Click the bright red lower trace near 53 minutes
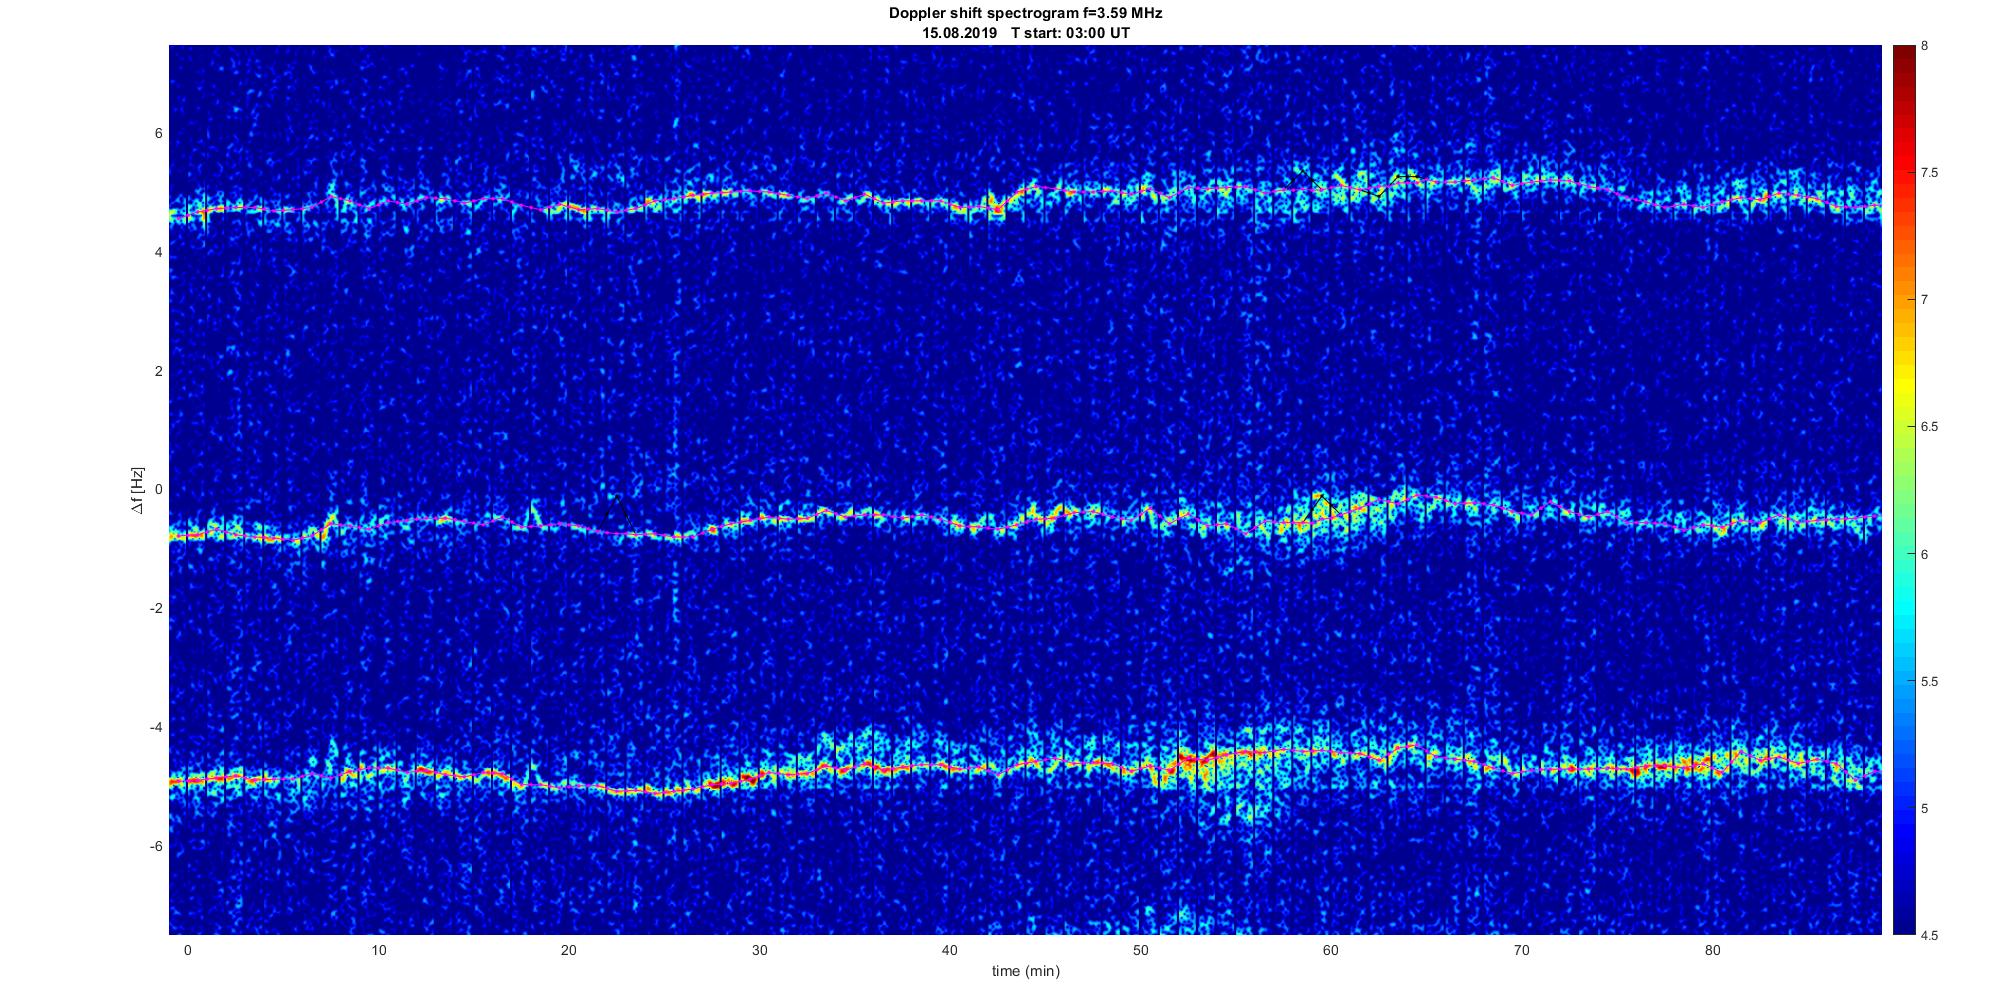The width and height of the screenshot is (2000, 1003). tap(1198, 758)
